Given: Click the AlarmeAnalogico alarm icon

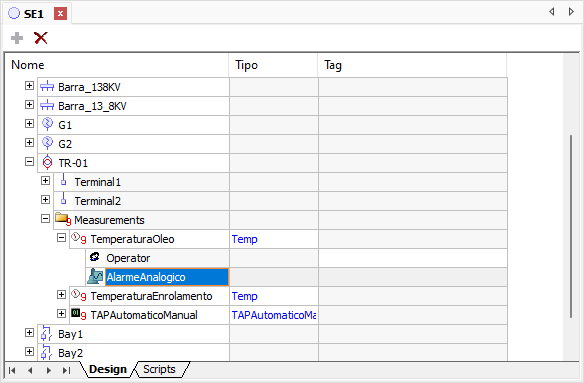Looking at the screenshot, I should click(95, 277).
